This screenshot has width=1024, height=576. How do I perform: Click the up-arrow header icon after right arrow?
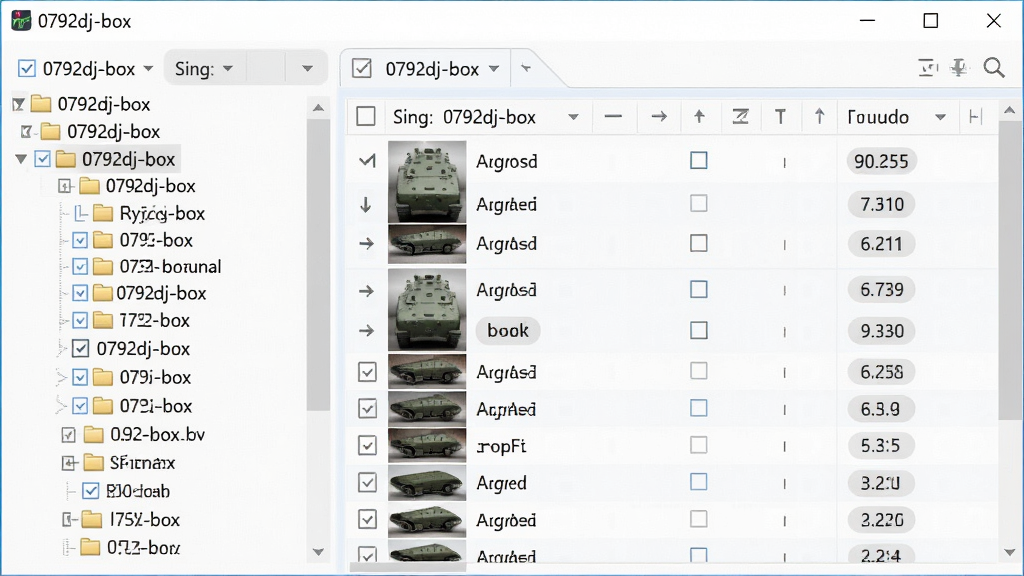point(699,117)
